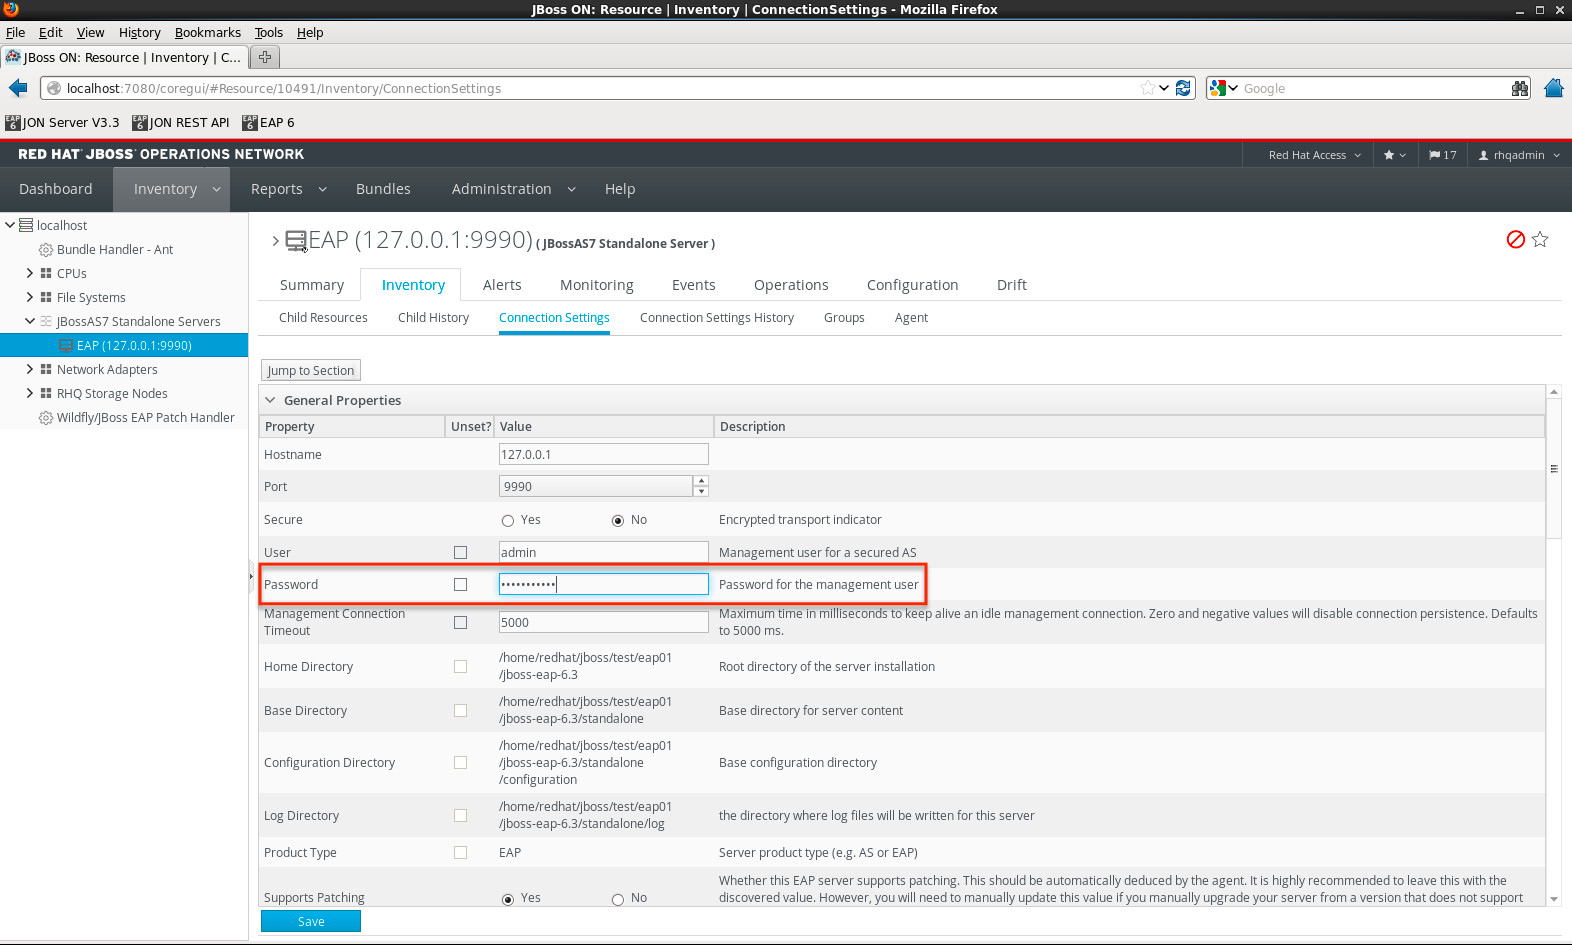Click the bookmark star in address bar
1572x945 pixels.
click(1147, 88)
